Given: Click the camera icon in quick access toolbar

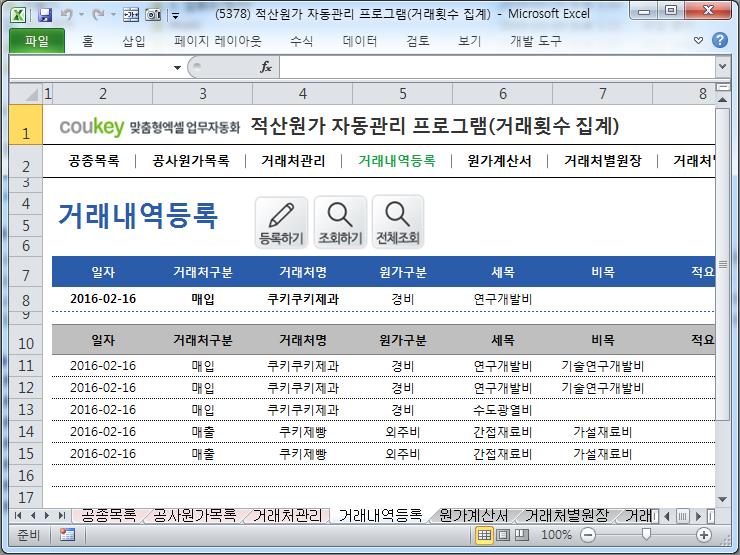Looking at the screenshot, I should pyautogui.click(x=153, y=15).
